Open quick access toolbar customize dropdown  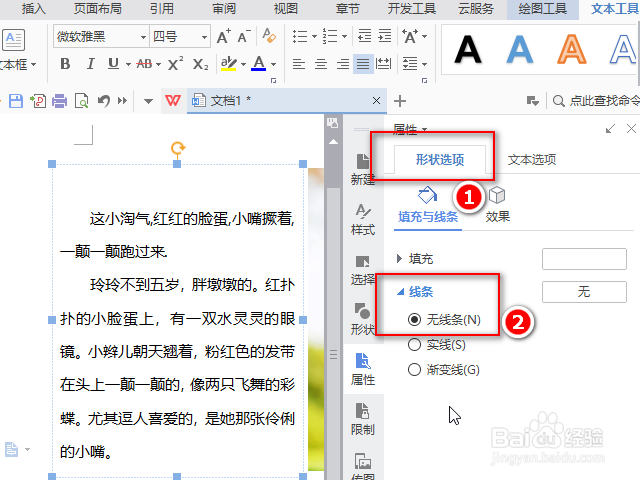[x=148, y=101]
